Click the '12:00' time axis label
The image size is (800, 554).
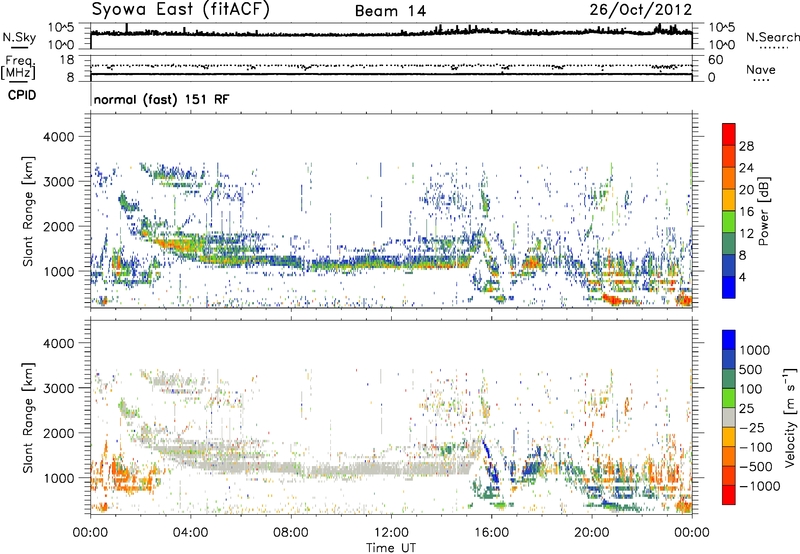[391, 532]
